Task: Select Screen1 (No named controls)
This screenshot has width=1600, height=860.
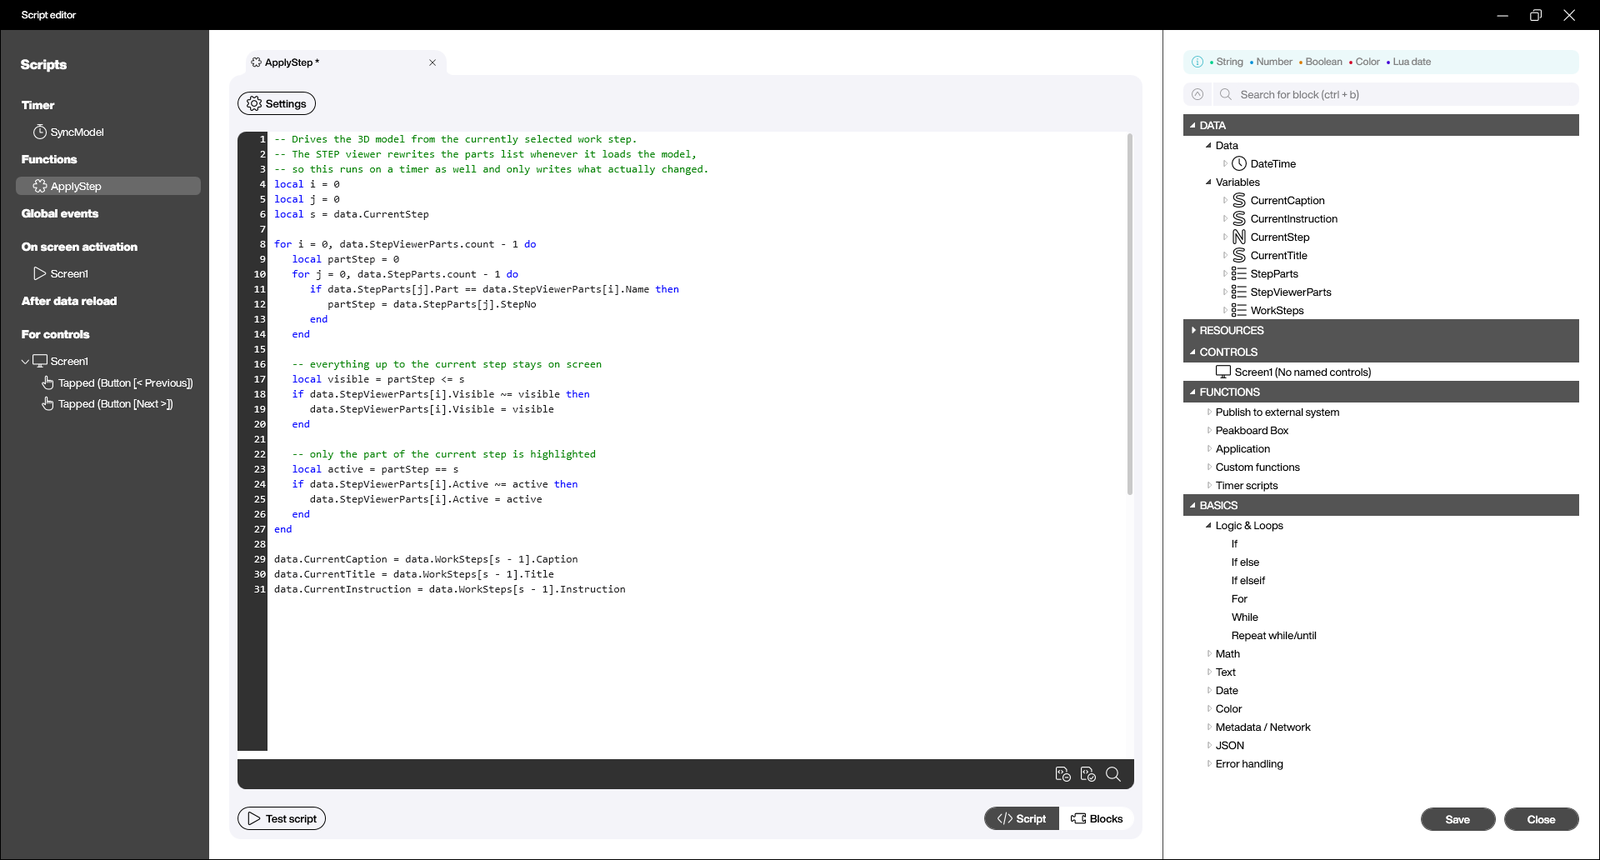Action: click(1302, 372)
